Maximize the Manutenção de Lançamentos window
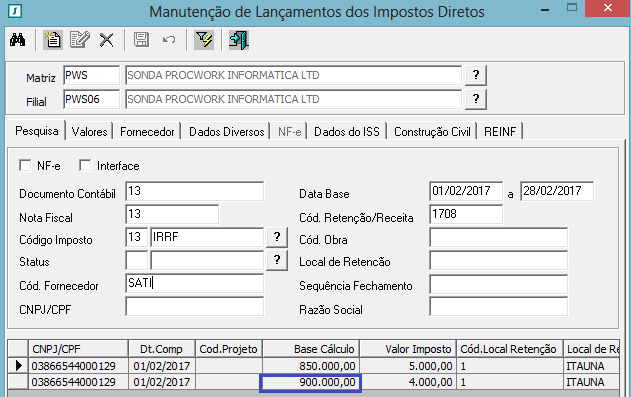The image size is (631, 397). (571, 8)
